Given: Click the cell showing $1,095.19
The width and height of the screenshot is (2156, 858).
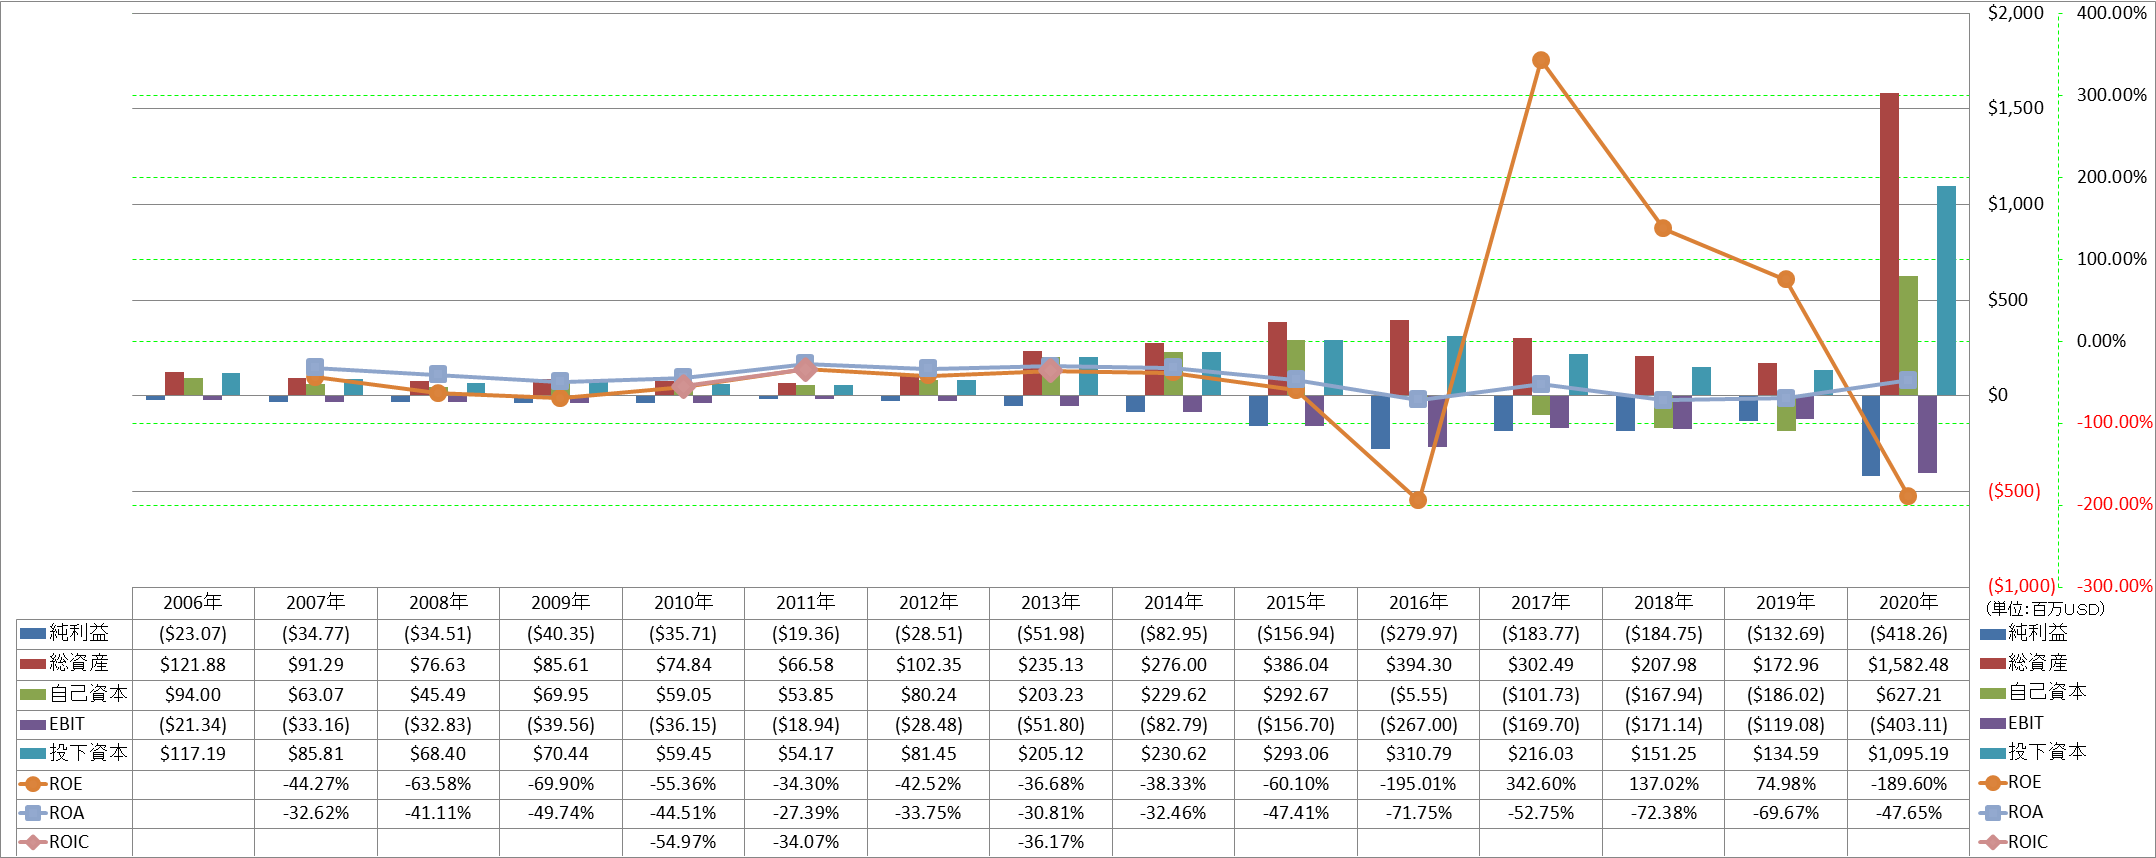Looking at the screenshot, I should (1908, 754).
